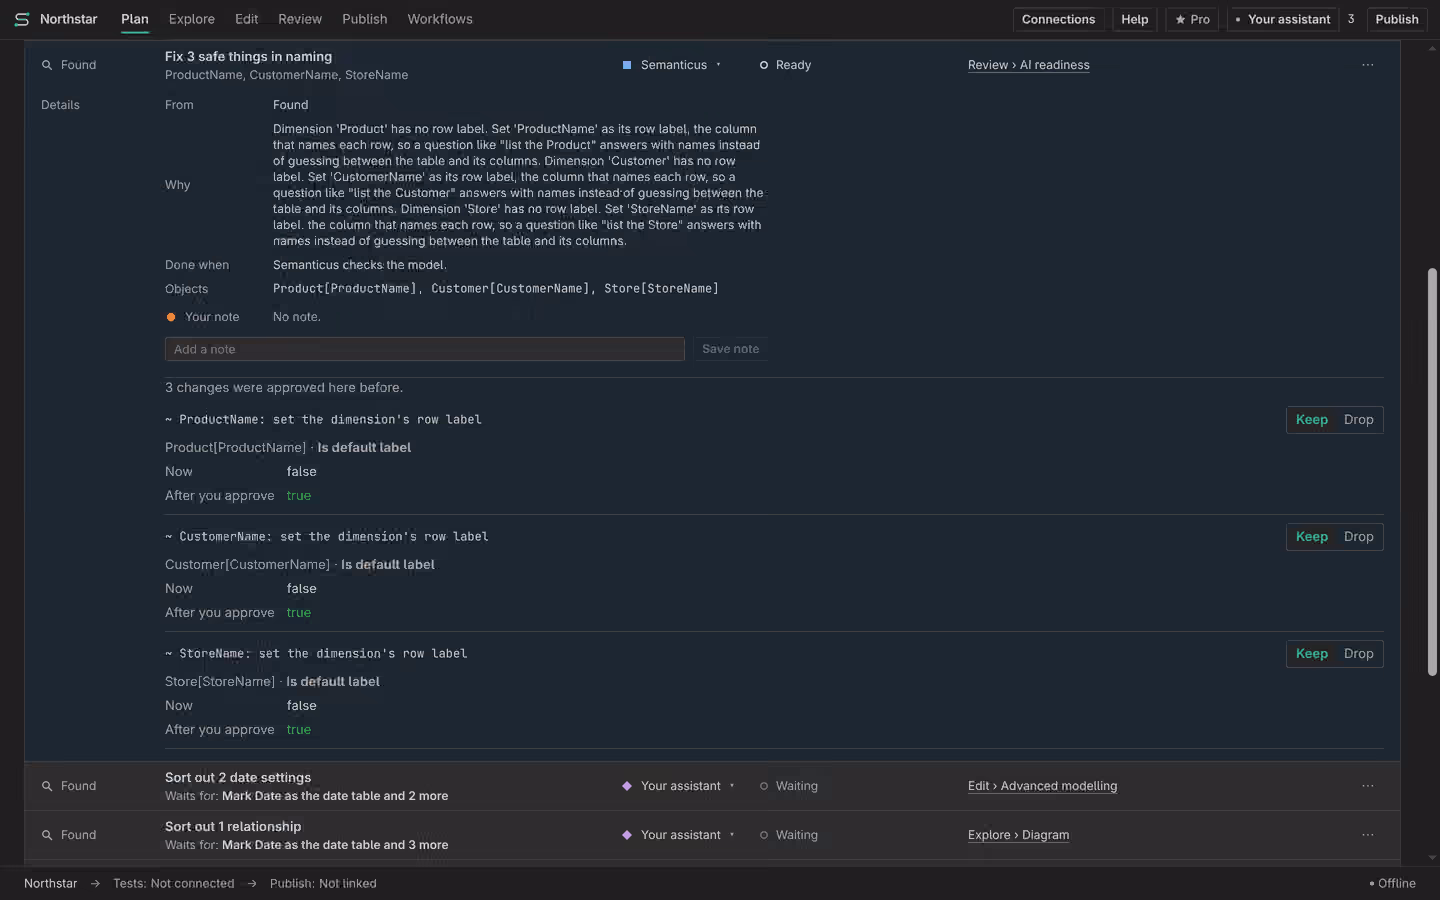Open the Workflows tab
Viewport: 1440px width, 900px height.
(x=440, y=19)
